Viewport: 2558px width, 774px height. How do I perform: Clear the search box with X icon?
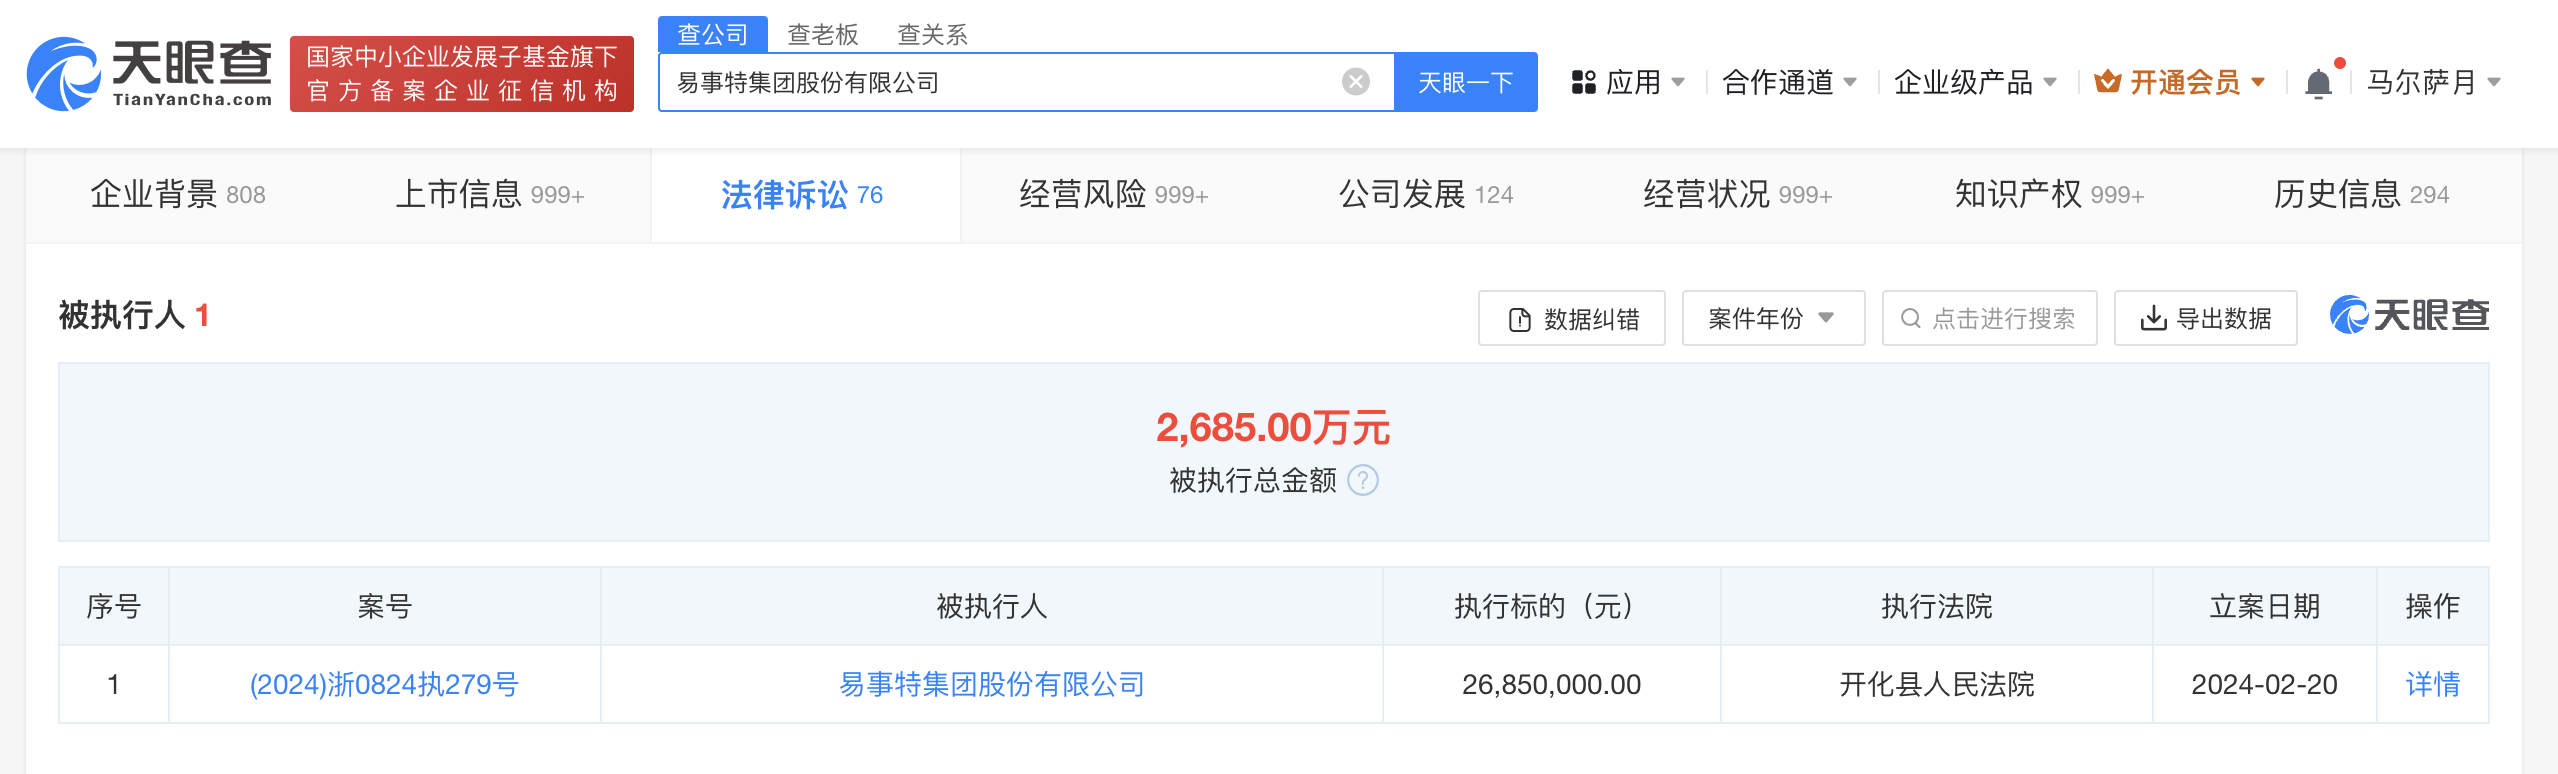click(x=1355, y=82)
